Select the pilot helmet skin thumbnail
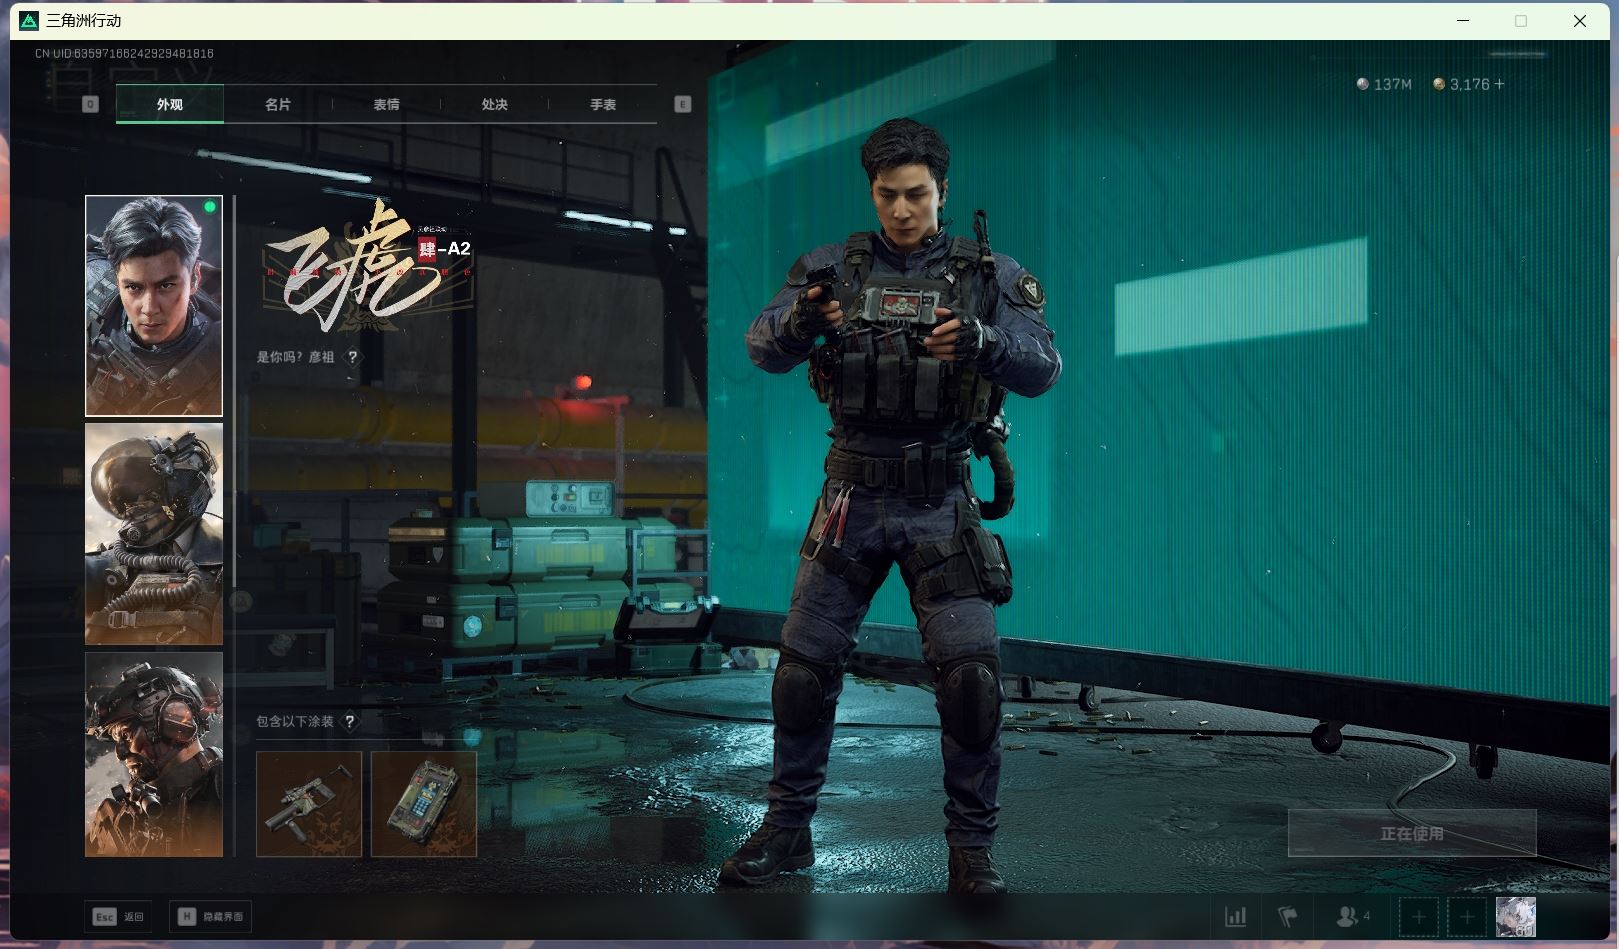Viewport: 1619px width, 949px height. pyautogui.click(x=154, y=534)
